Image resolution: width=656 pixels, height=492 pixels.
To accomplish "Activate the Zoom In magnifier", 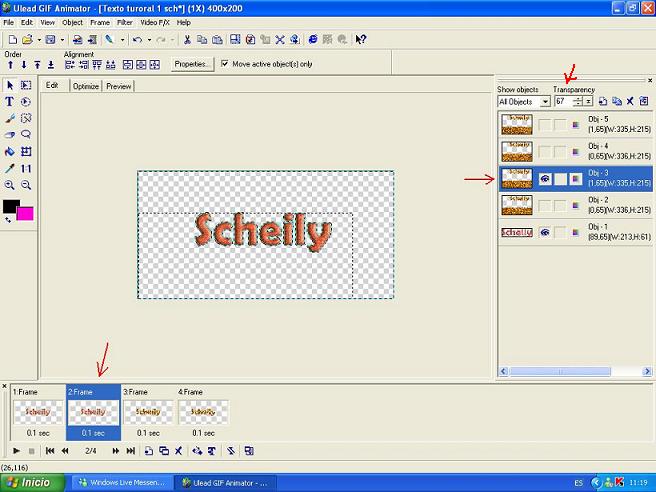I will pos(9,185).
